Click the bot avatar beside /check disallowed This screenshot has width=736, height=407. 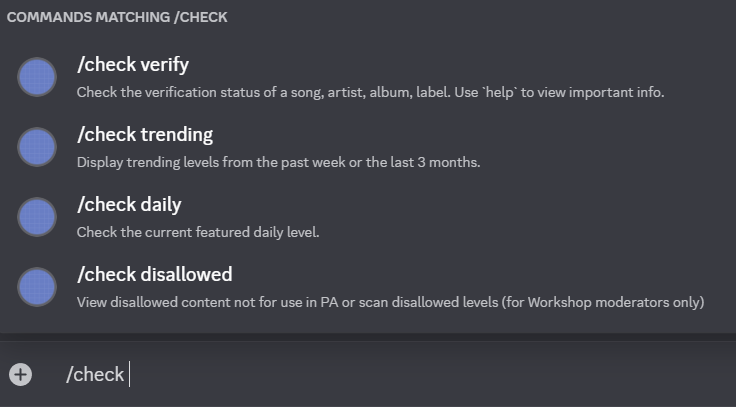click(x=37, y=287)
